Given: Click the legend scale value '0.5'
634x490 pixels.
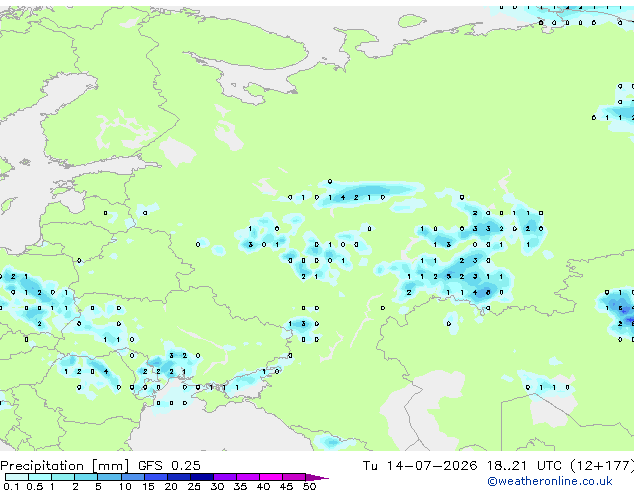Looking at the screenshot, I should pos(35,486).
